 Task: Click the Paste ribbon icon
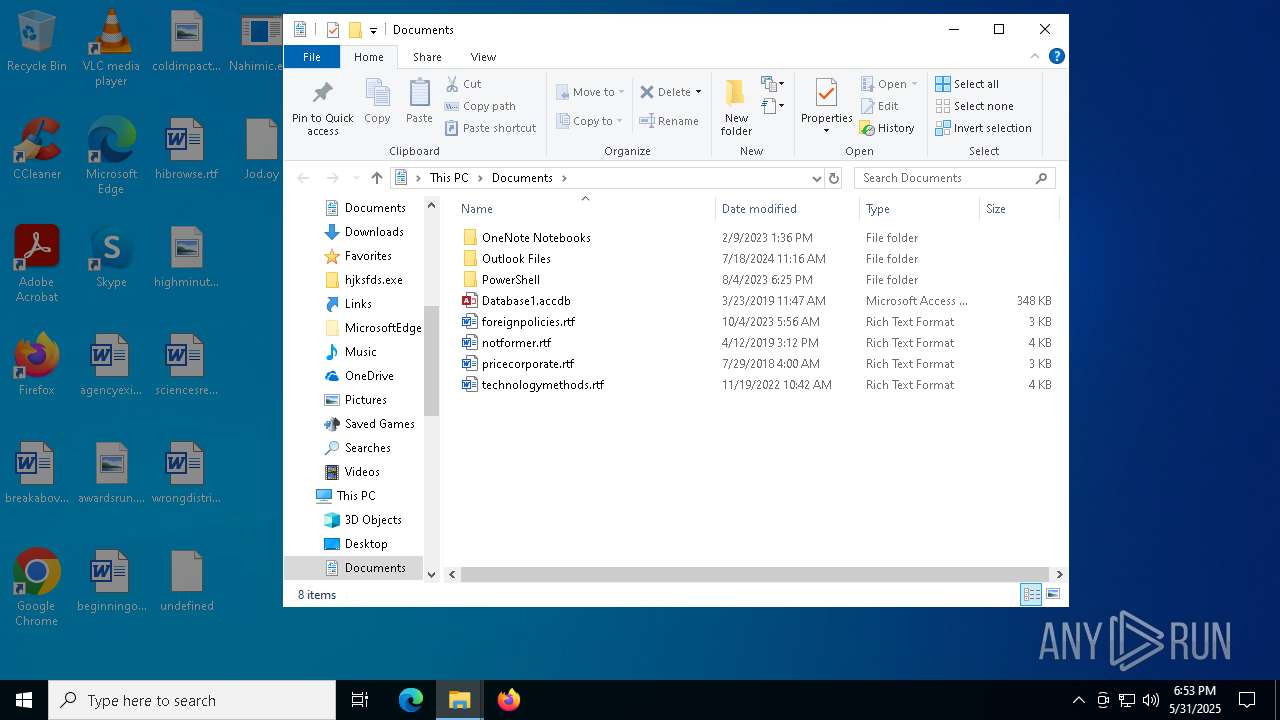tap(419, 102)
